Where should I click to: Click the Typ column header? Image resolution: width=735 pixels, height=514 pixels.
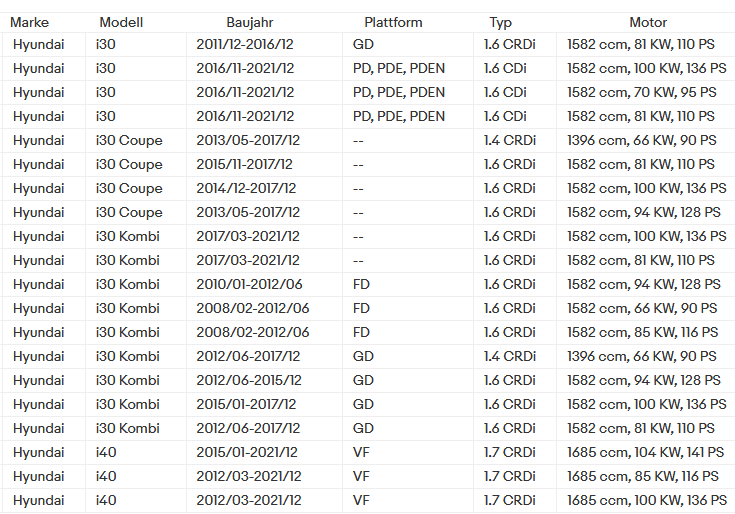coord(501,22)
